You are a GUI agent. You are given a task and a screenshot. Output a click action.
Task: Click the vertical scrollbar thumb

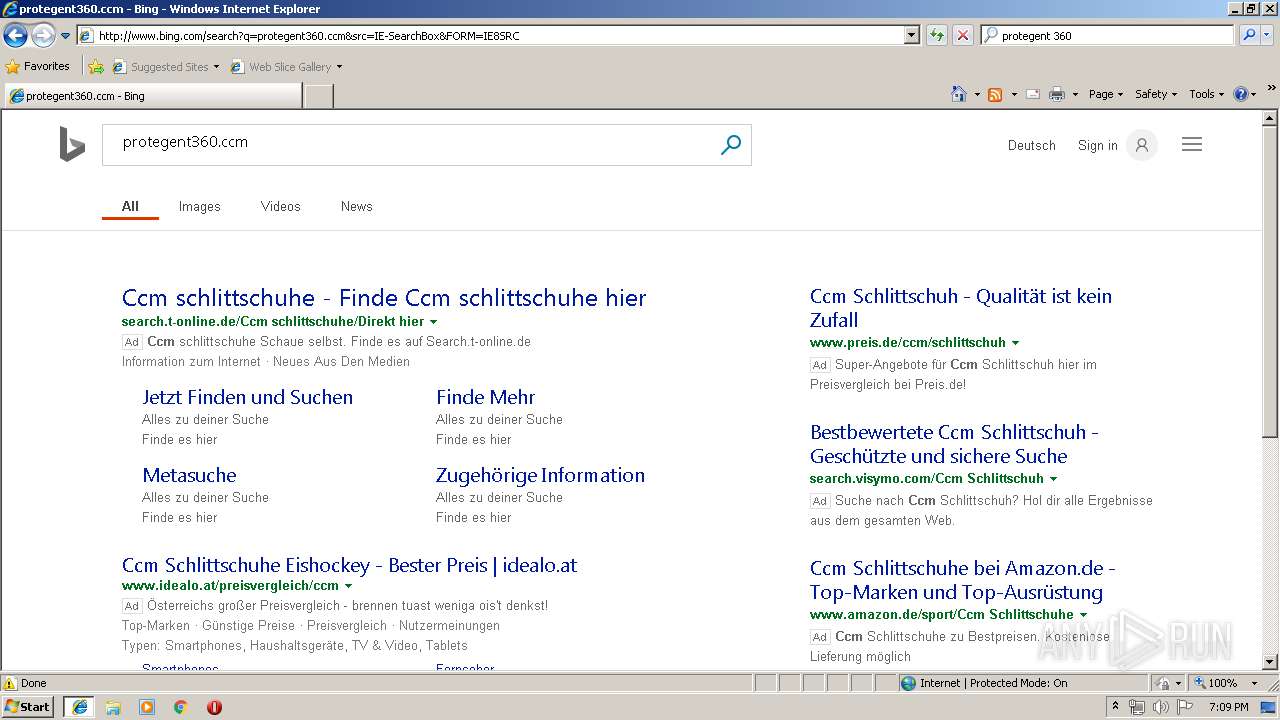pos(1270,282)
